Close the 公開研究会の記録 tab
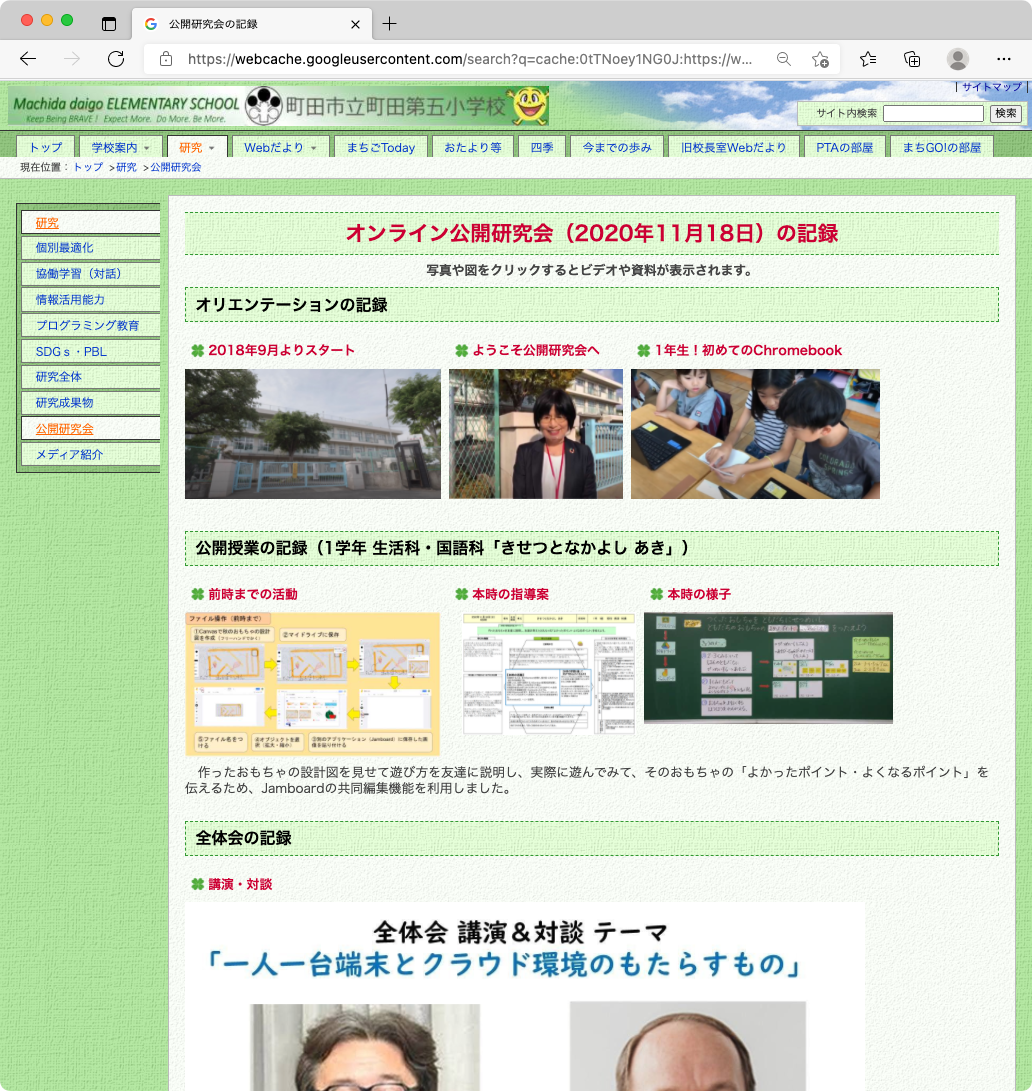 pos(356,24)
